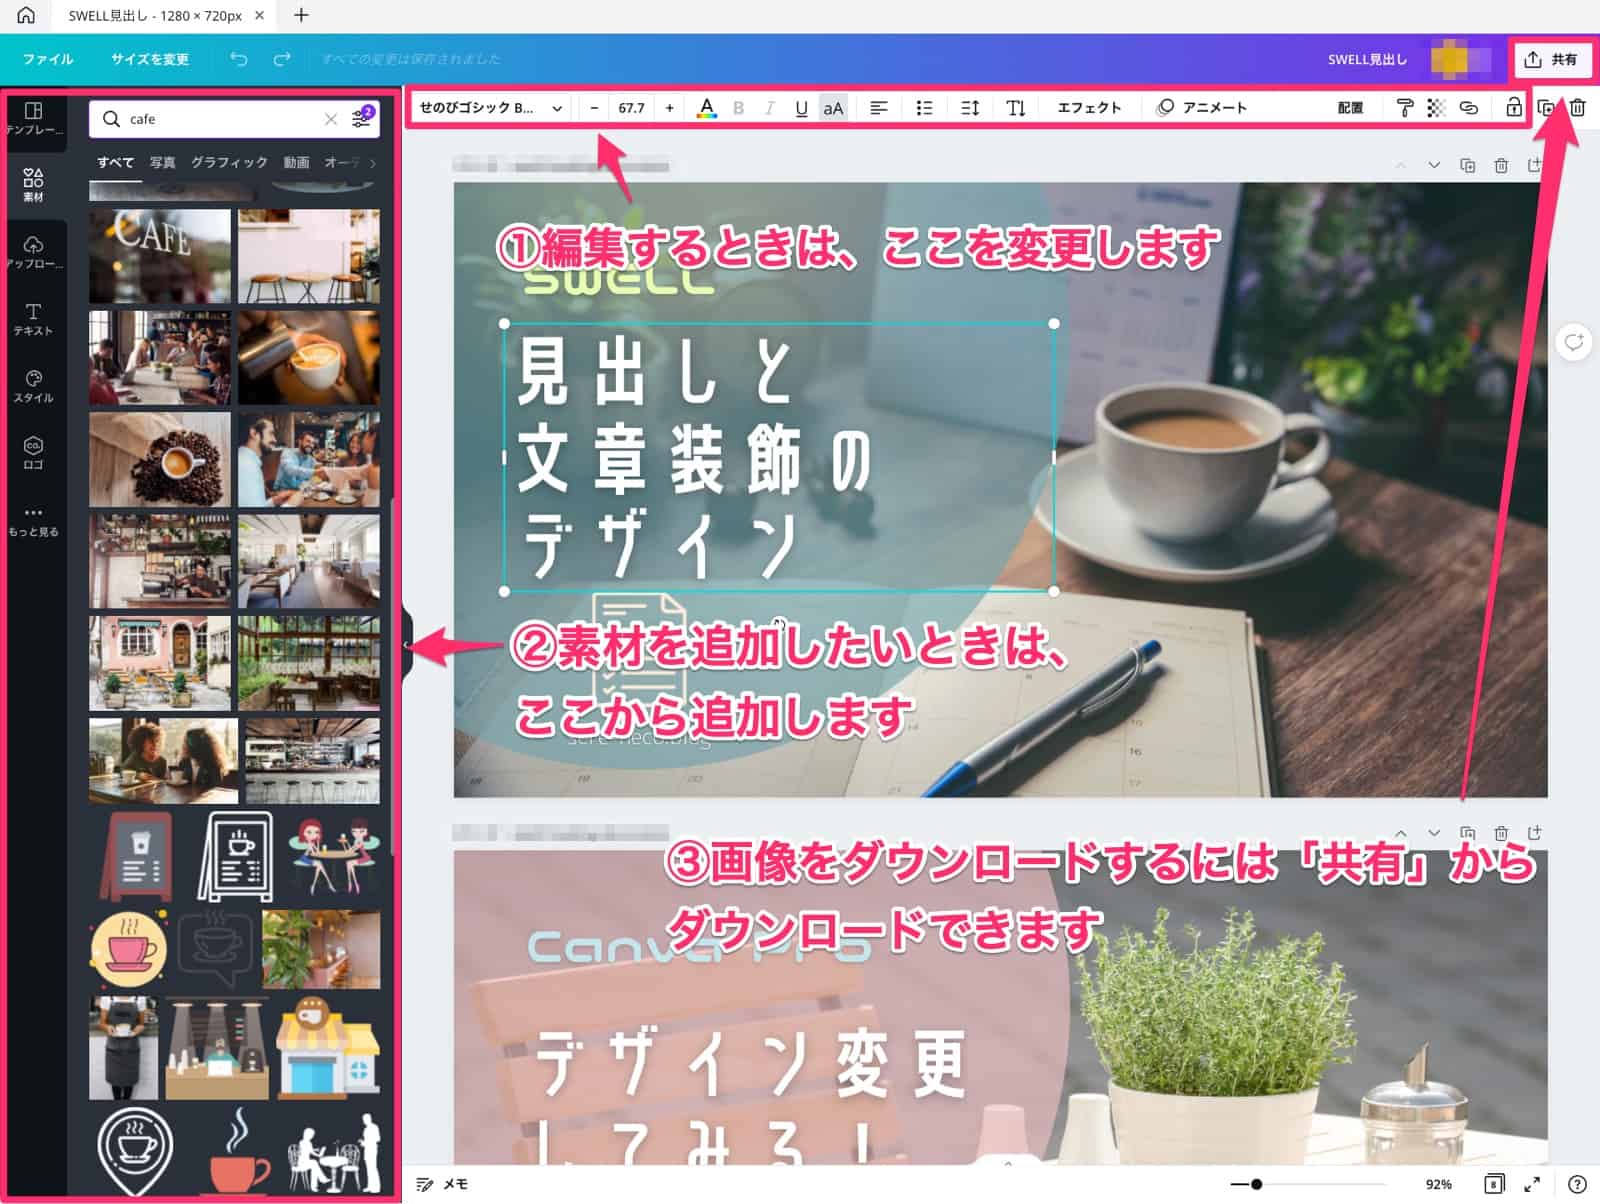Select the 動画 videos tab

pos(296,162)
